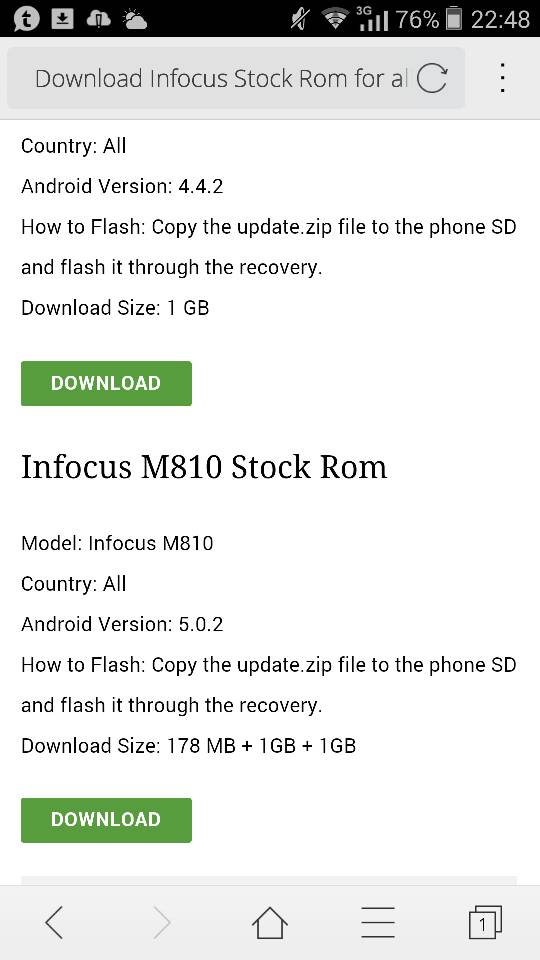Tap the 3G signal strength icon

[372, 19]
